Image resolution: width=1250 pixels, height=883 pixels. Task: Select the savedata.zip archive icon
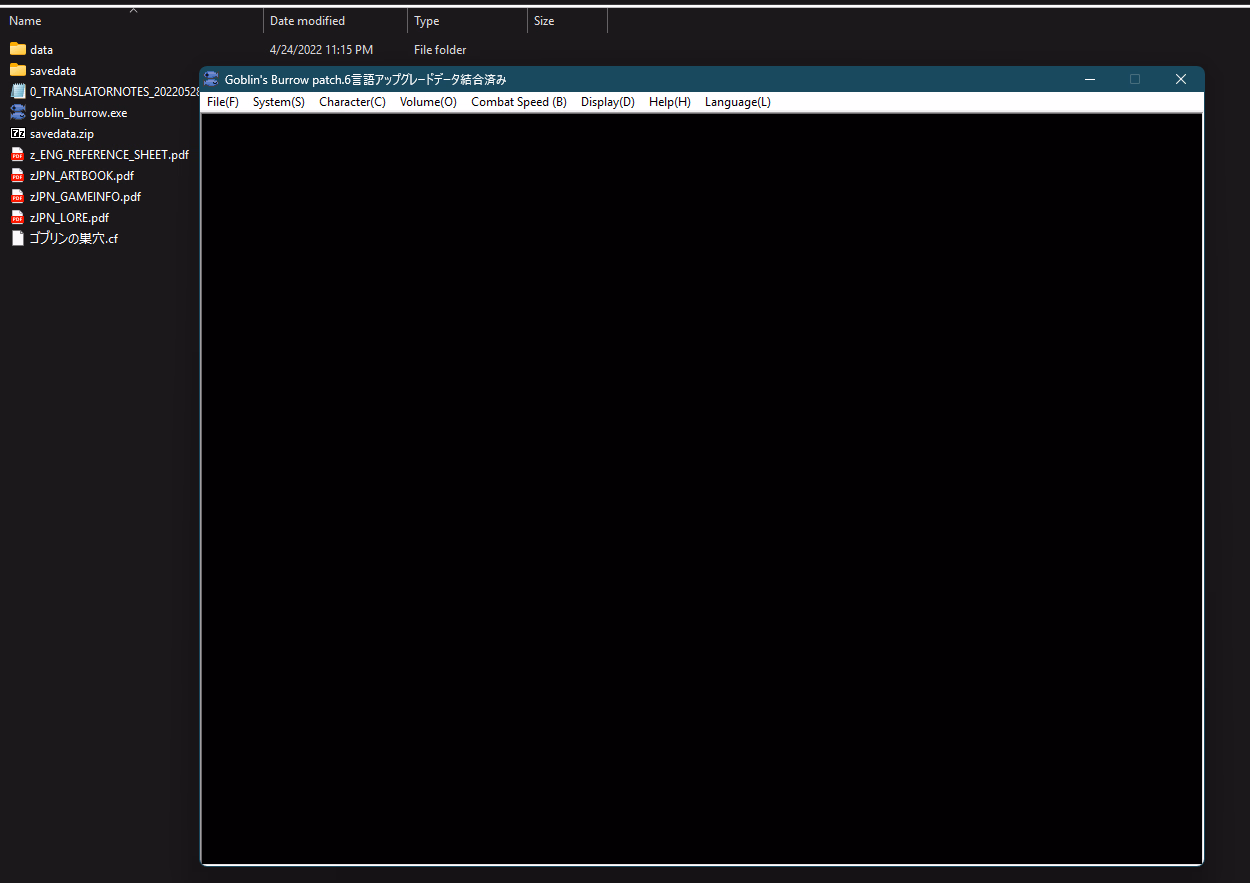click(x=17, y=133)
